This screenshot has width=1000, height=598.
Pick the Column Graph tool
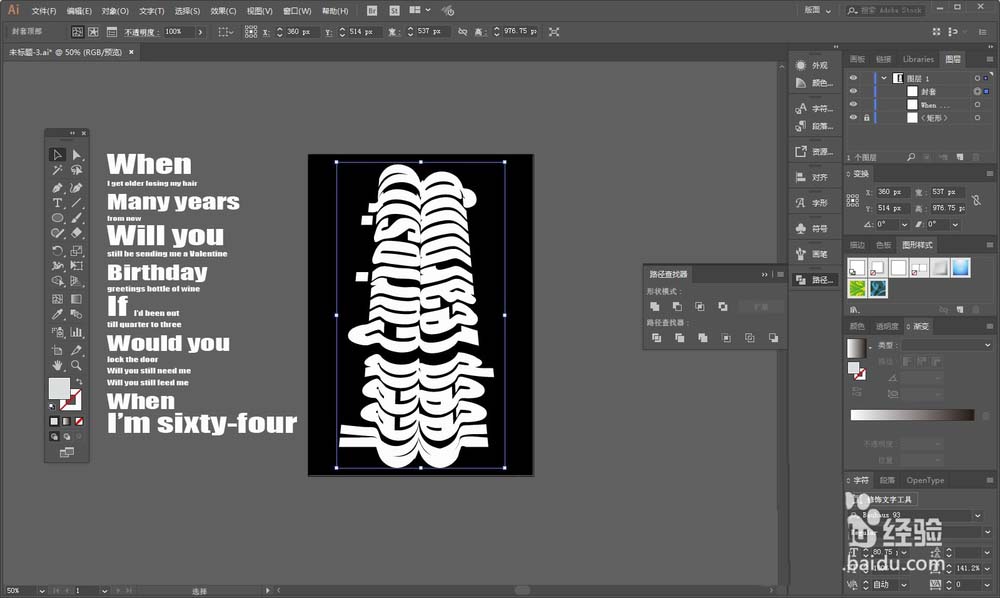[77, 332]
